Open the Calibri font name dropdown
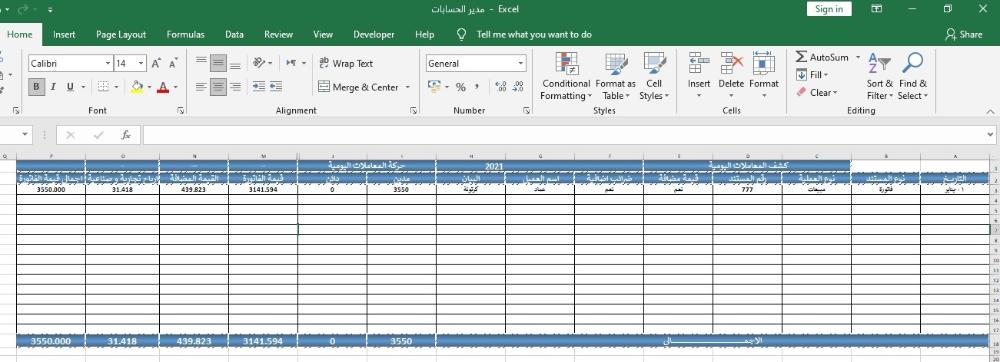1000x362 pixels. pyautogui.click(x=108, y=63)
